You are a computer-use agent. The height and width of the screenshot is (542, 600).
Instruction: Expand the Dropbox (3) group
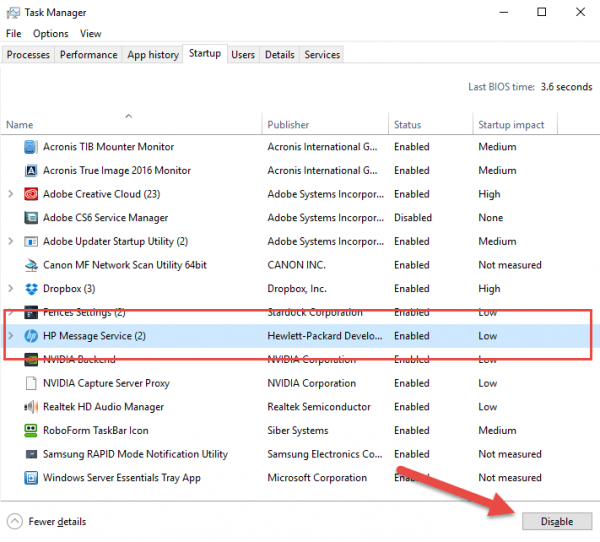click(x=11, y=289)
